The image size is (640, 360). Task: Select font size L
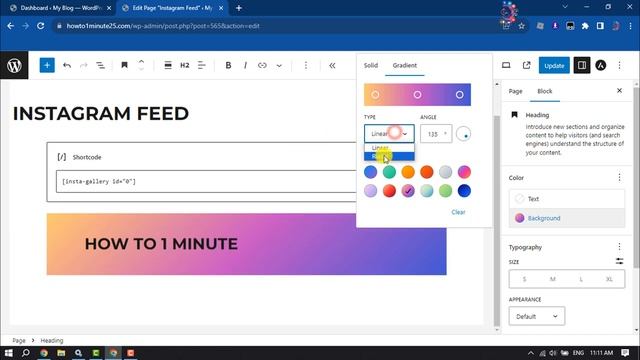(x=581, y=279)
